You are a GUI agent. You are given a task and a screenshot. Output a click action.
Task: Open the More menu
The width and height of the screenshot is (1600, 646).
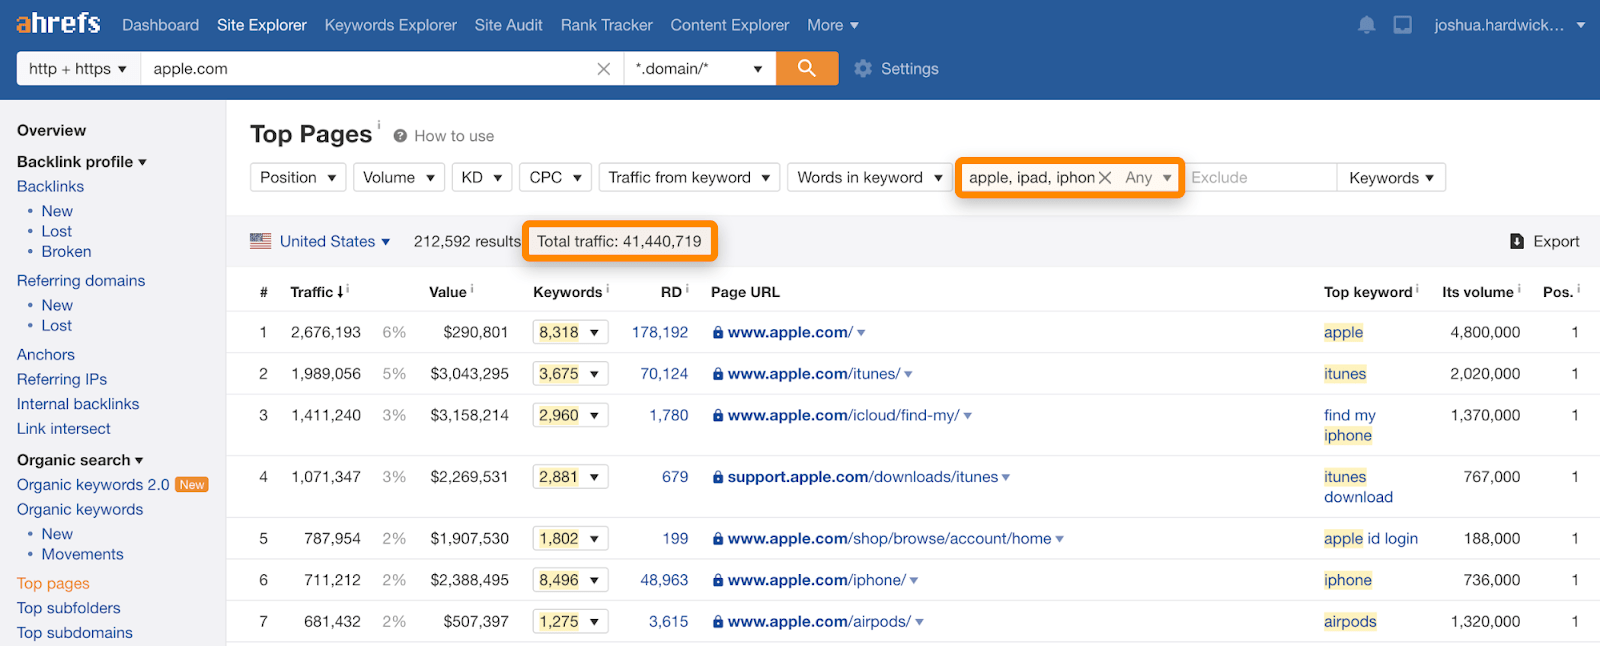click(833, 25)
